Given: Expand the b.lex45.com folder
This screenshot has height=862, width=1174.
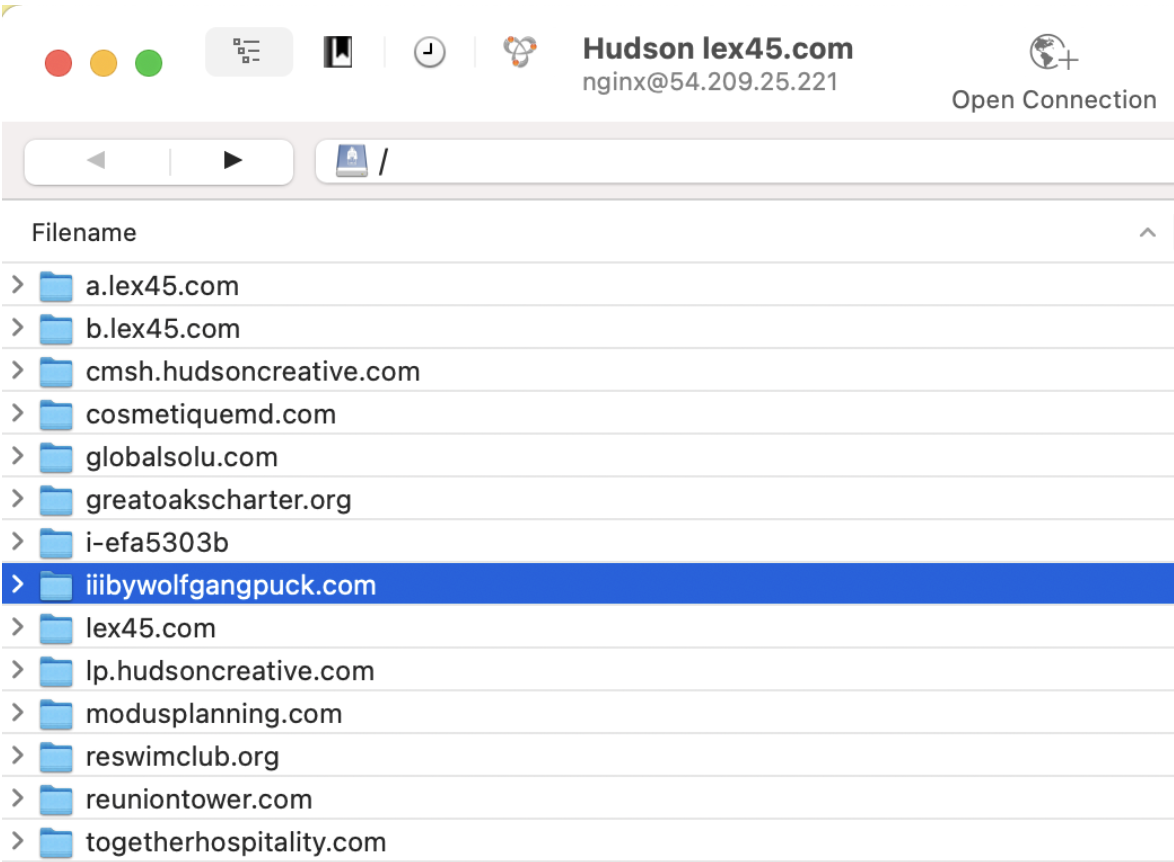Looking at the screenshot, I should 18,327.
